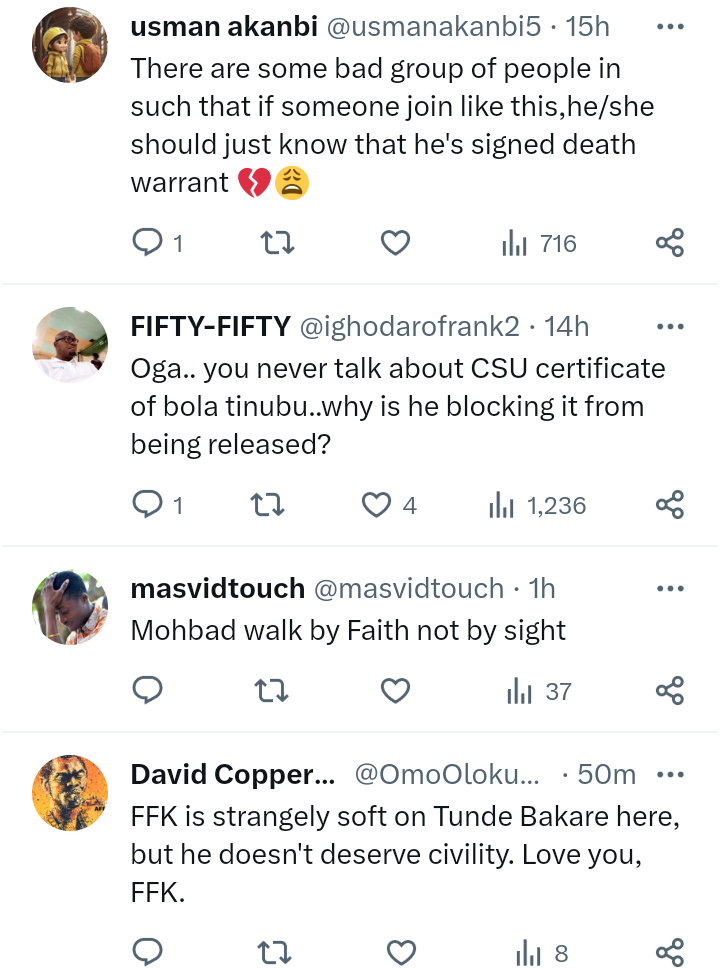Viewport: 720px width, 969px height.
Task: Retweet usman akanbi's post
Action: point(269,242)
